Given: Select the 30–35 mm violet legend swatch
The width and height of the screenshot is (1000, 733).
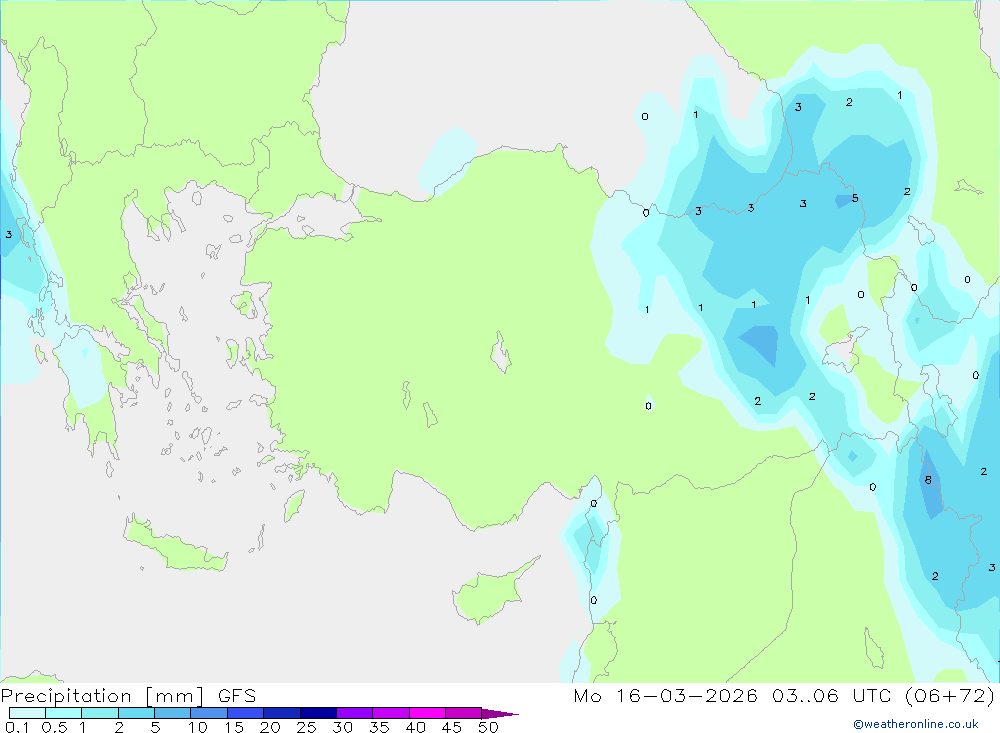Looking at the screenshot, I should (355, 713).
